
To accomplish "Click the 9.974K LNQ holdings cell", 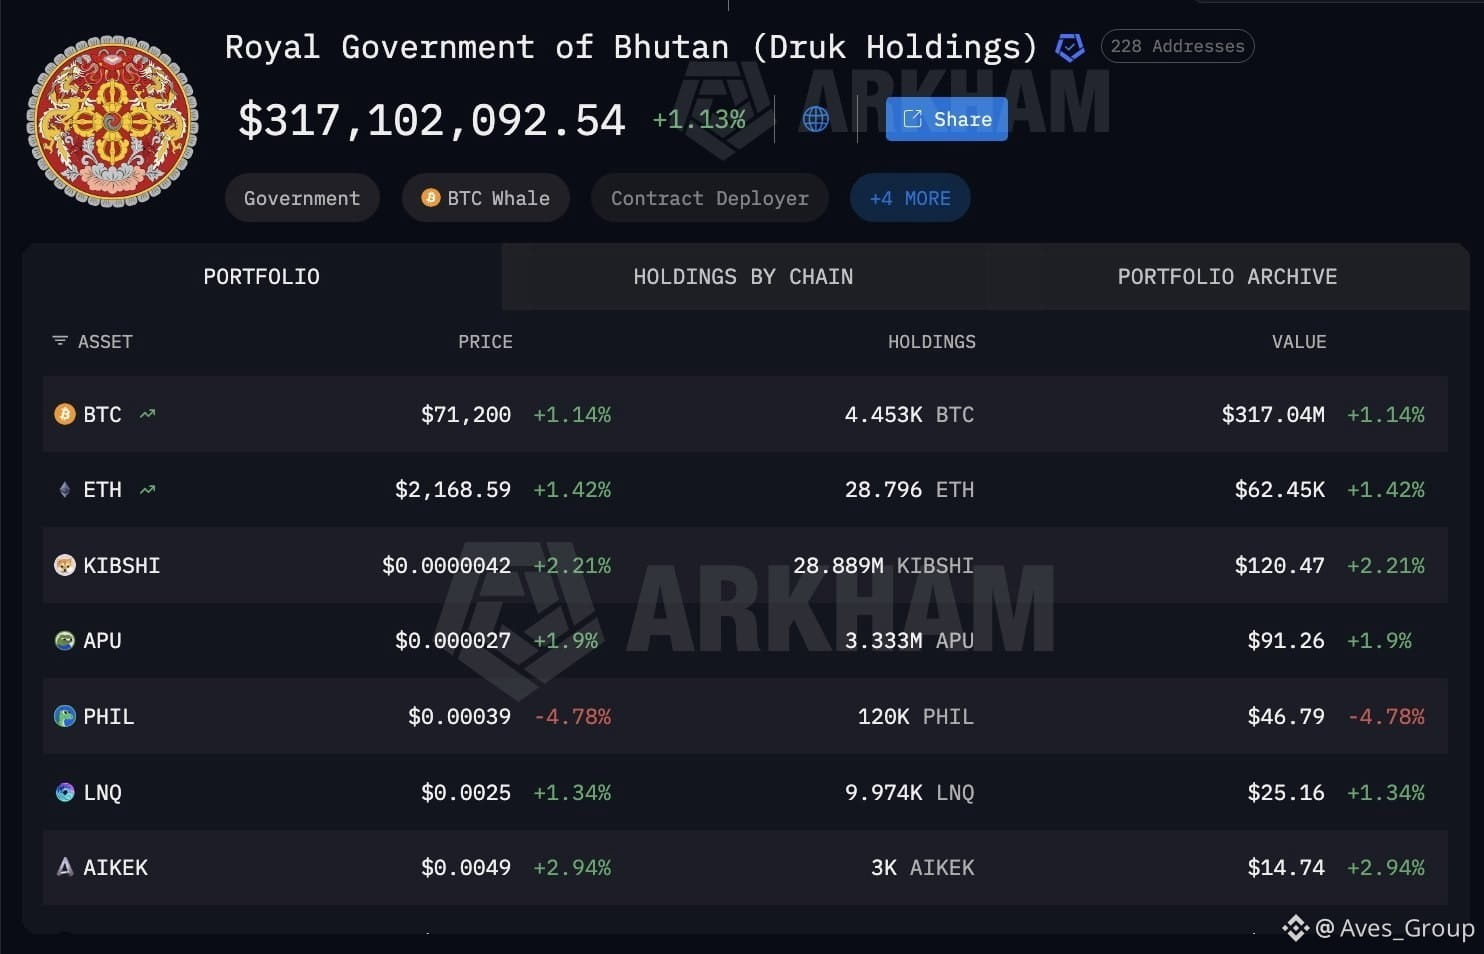I will pyautogui.click(x=909, y=792).
